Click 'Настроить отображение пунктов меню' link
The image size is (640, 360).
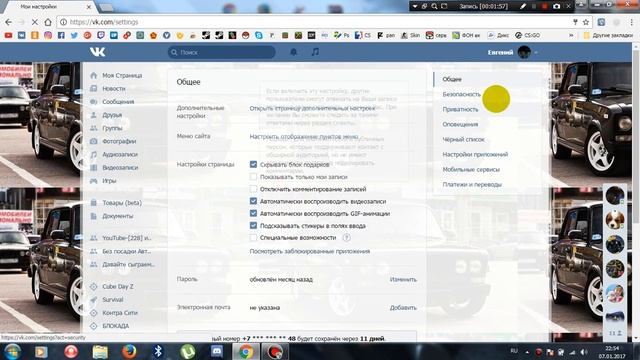[x=304, y=136]
